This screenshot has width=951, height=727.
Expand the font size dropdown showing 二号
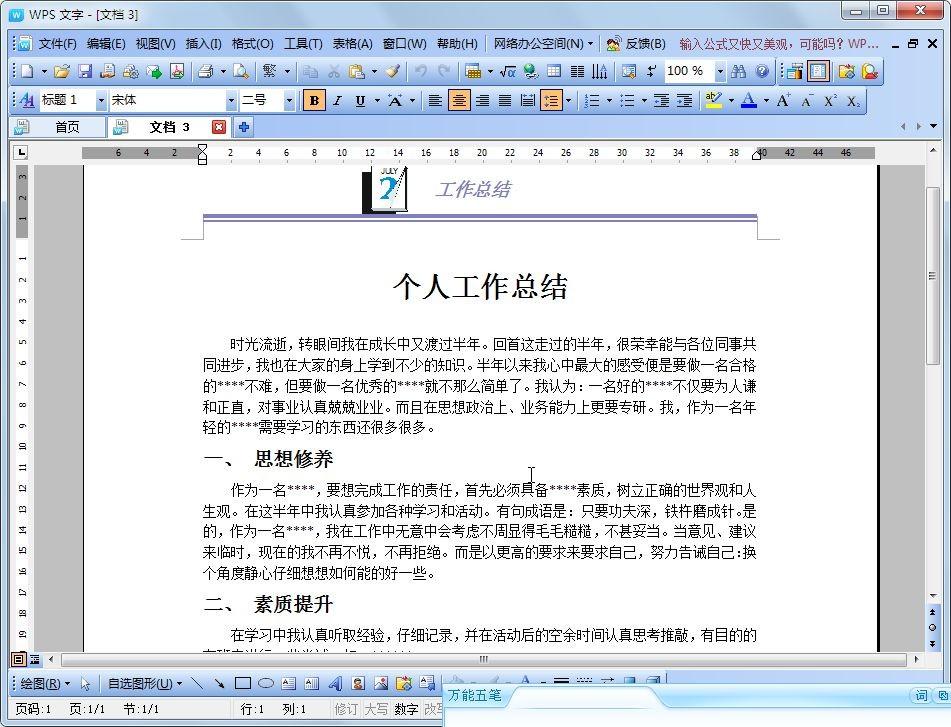click(289, 101)
